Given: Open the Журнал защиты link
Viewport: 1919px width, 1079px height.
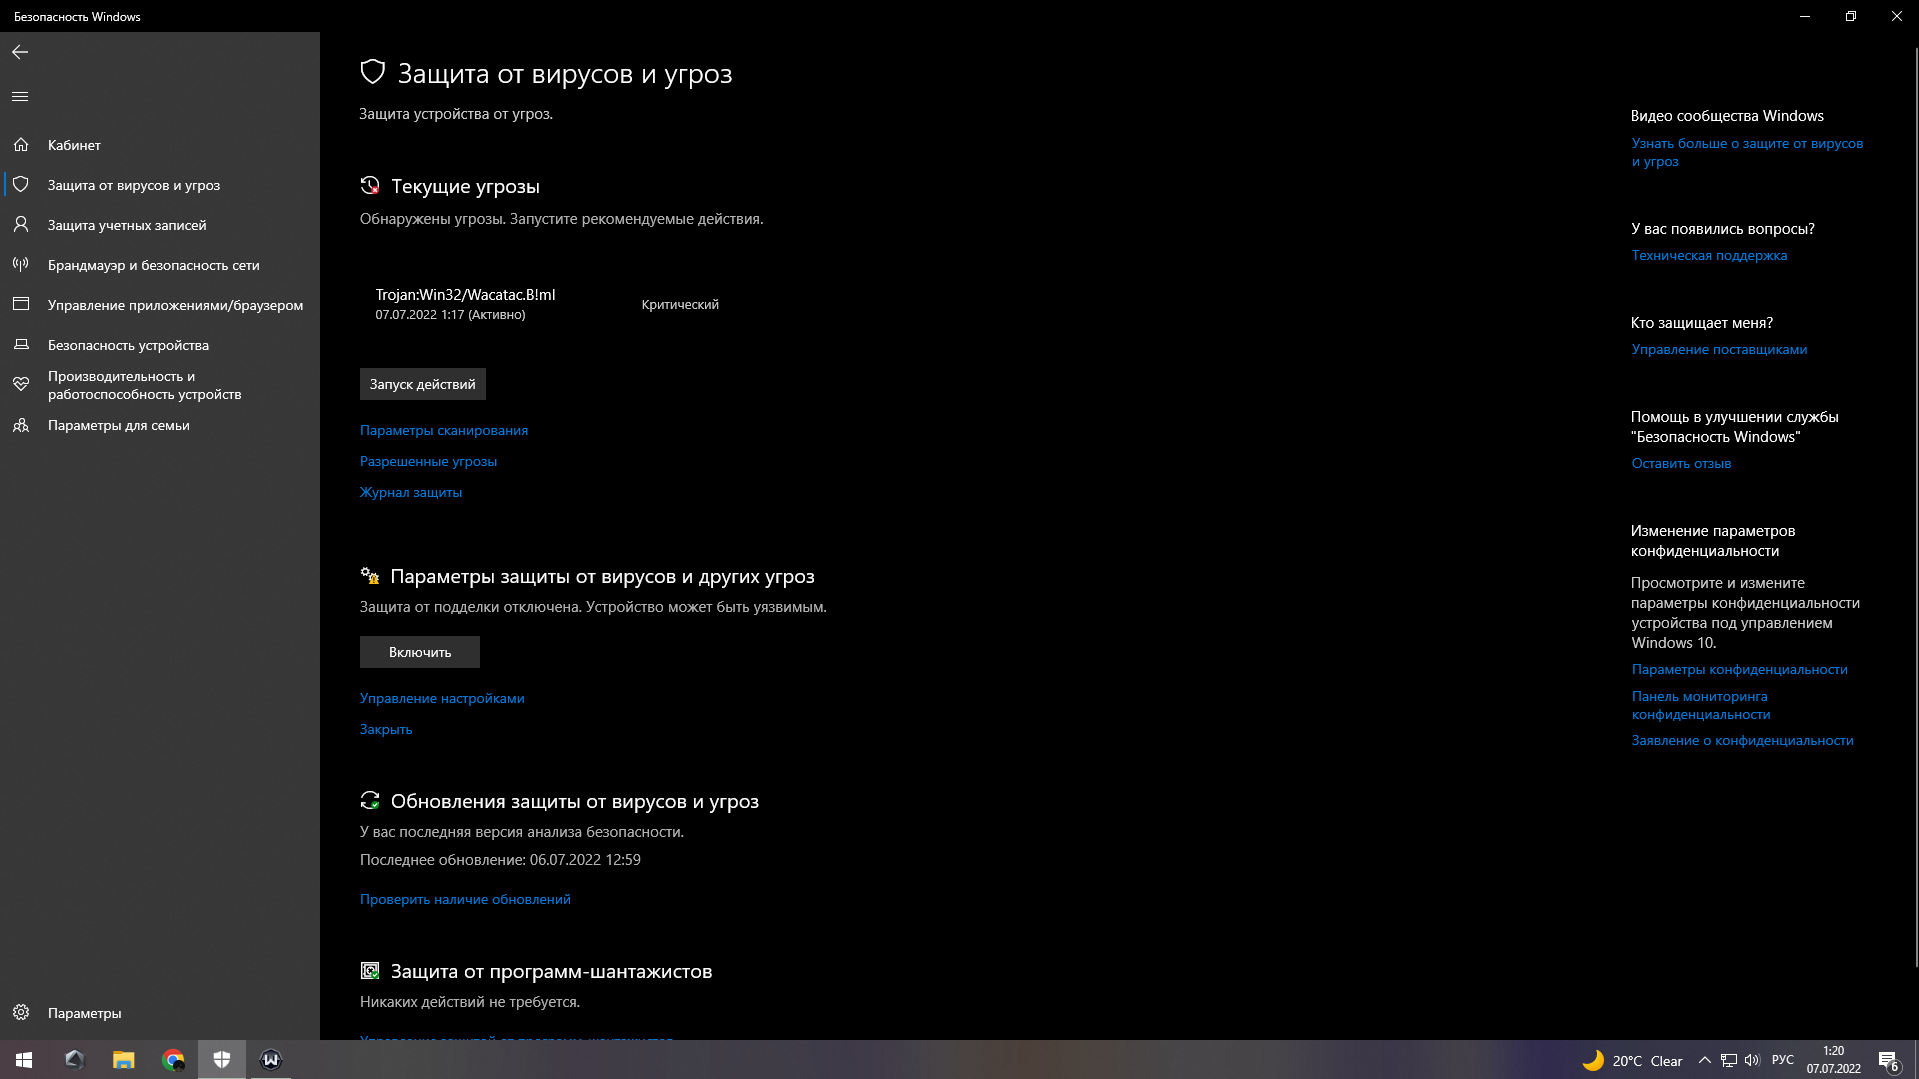Looking at the screenshot, I should tap(410, 492).
